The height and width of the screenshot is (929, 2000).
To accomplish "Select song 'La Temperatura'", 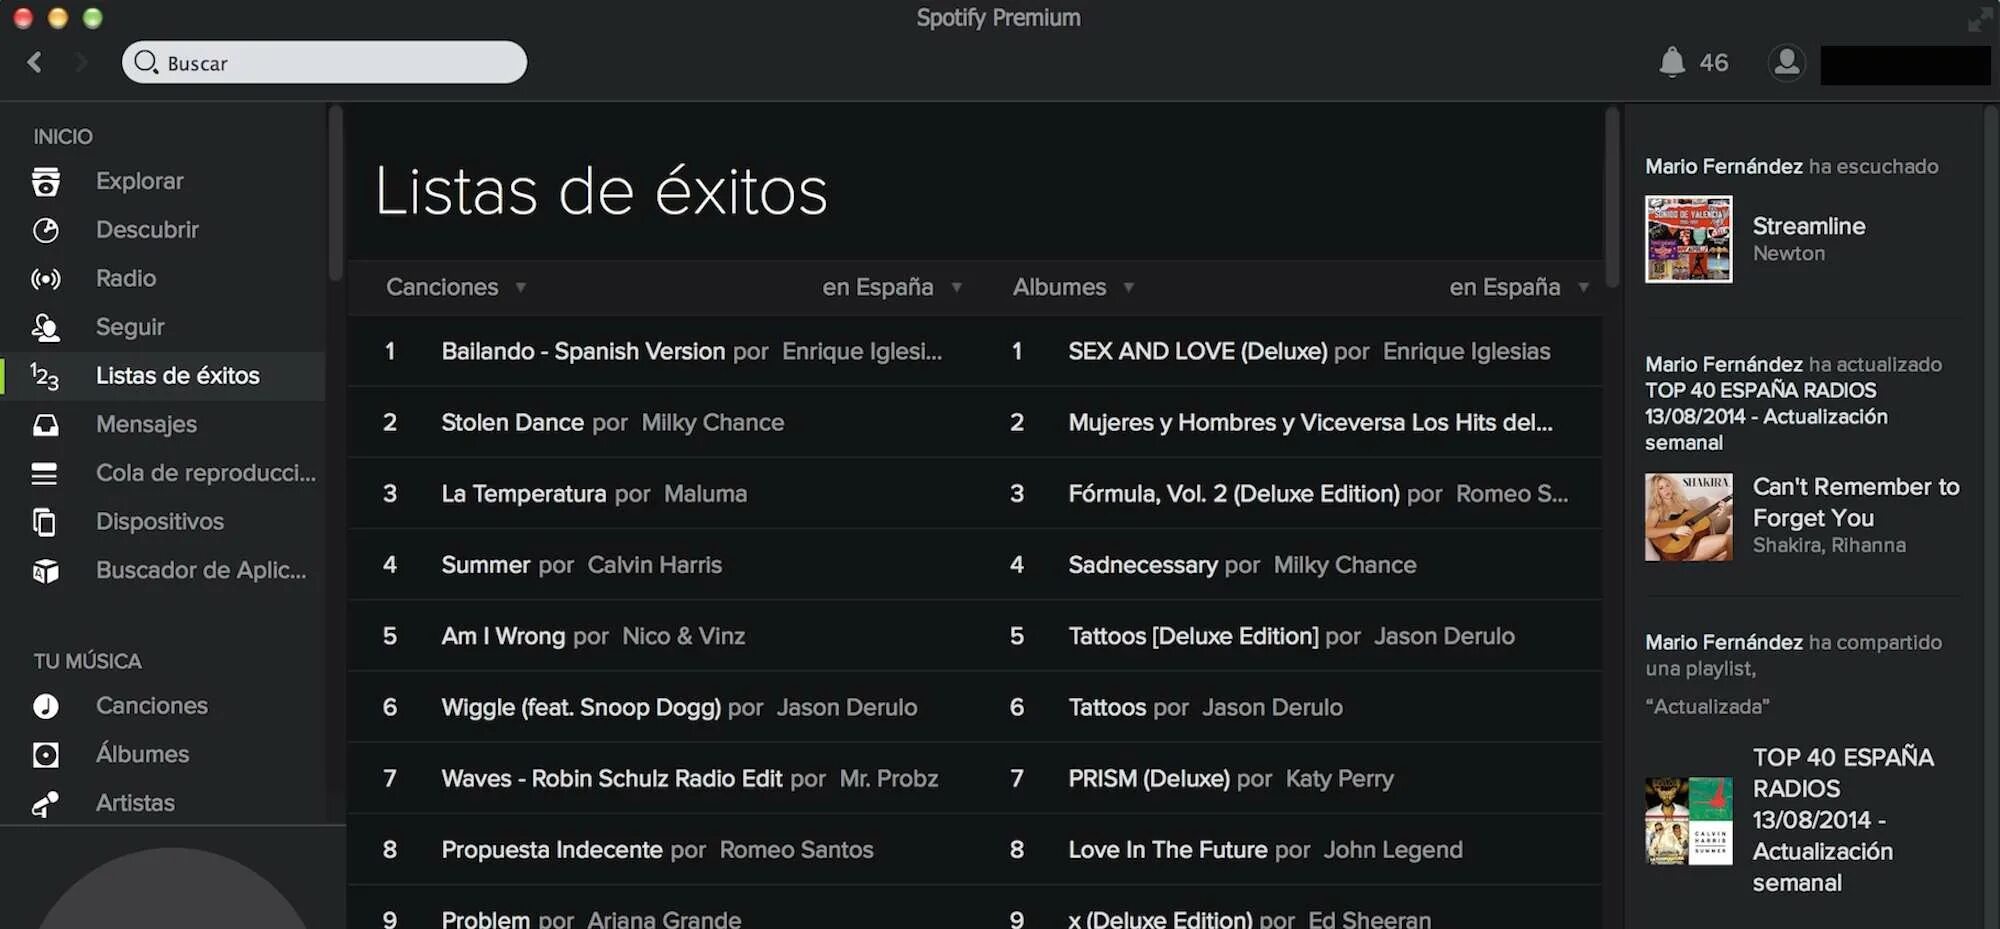I will [523, 494].
